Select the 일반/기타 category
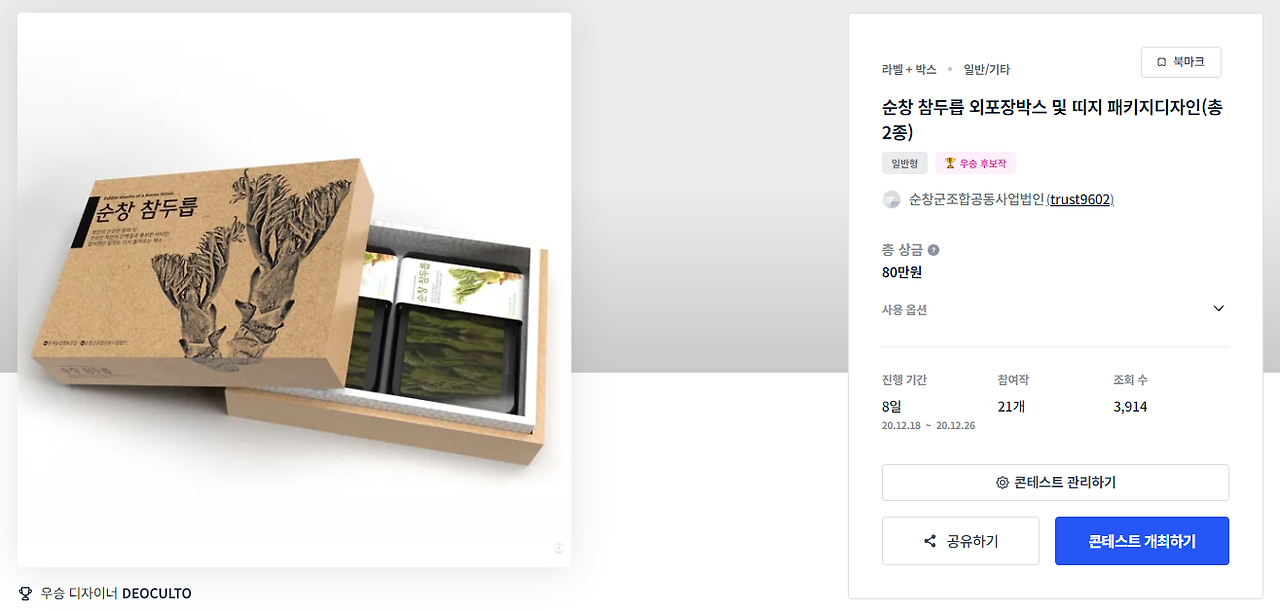Image resolution: width=1280 pixels, height=611 pixels. (x=986, y=69)
